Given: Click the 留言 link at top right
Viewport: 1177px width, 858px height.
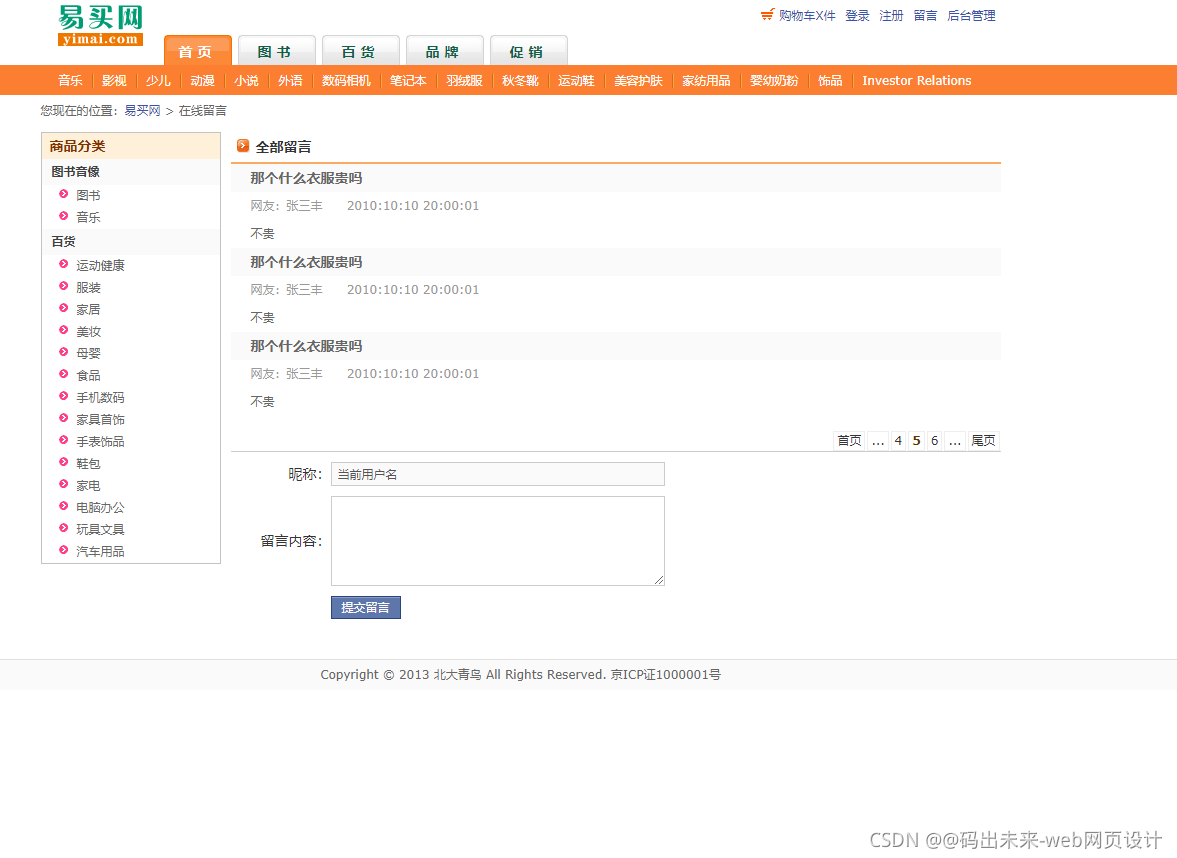Looking at the screenshot, I should tap(925, 15).
